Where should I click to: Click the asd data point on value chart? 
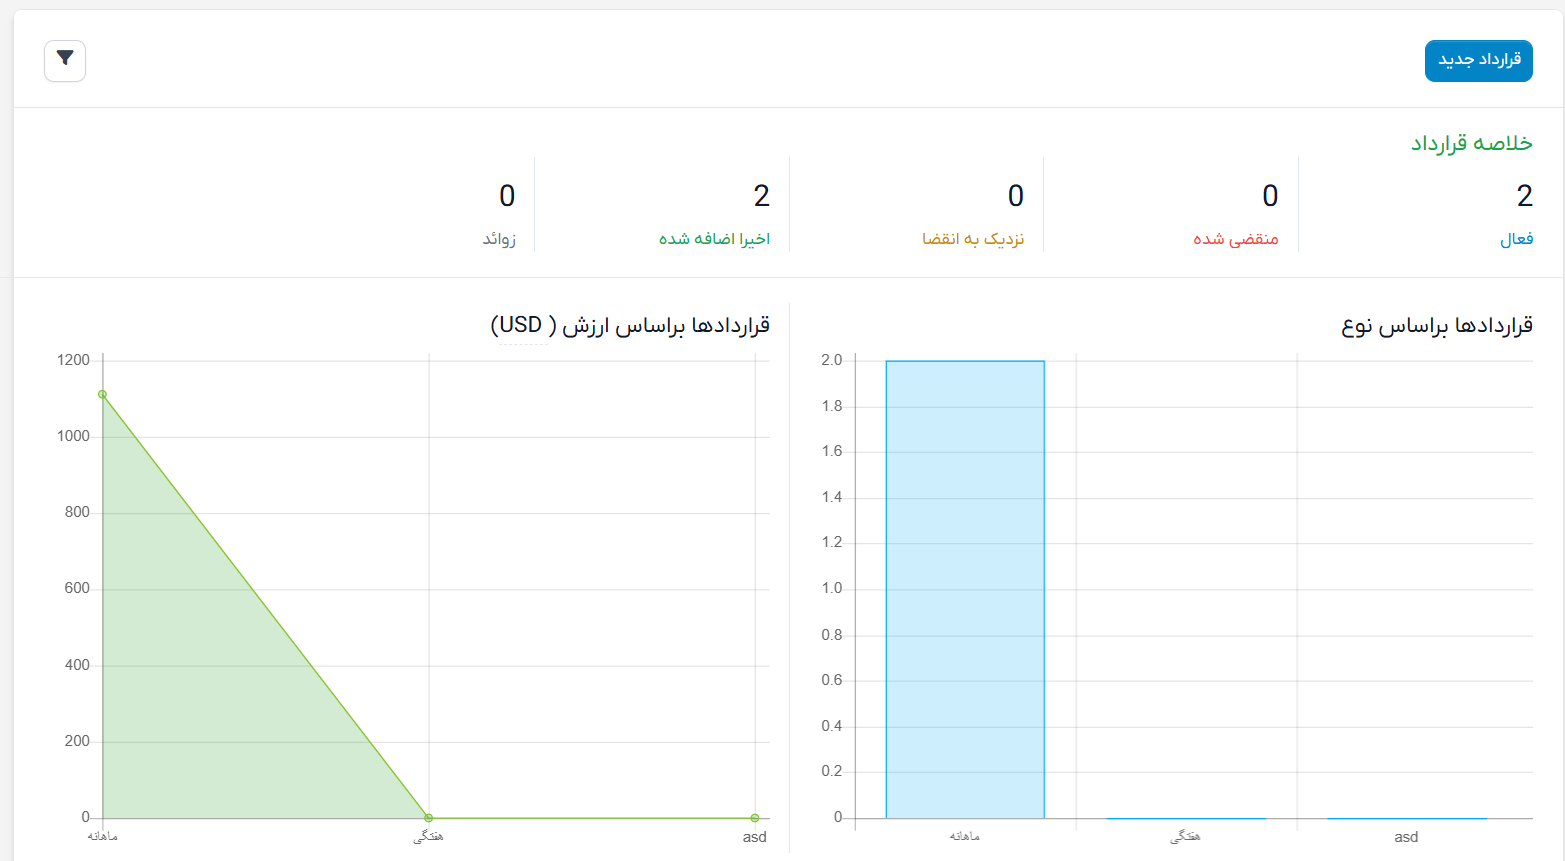tap(755, 818)
